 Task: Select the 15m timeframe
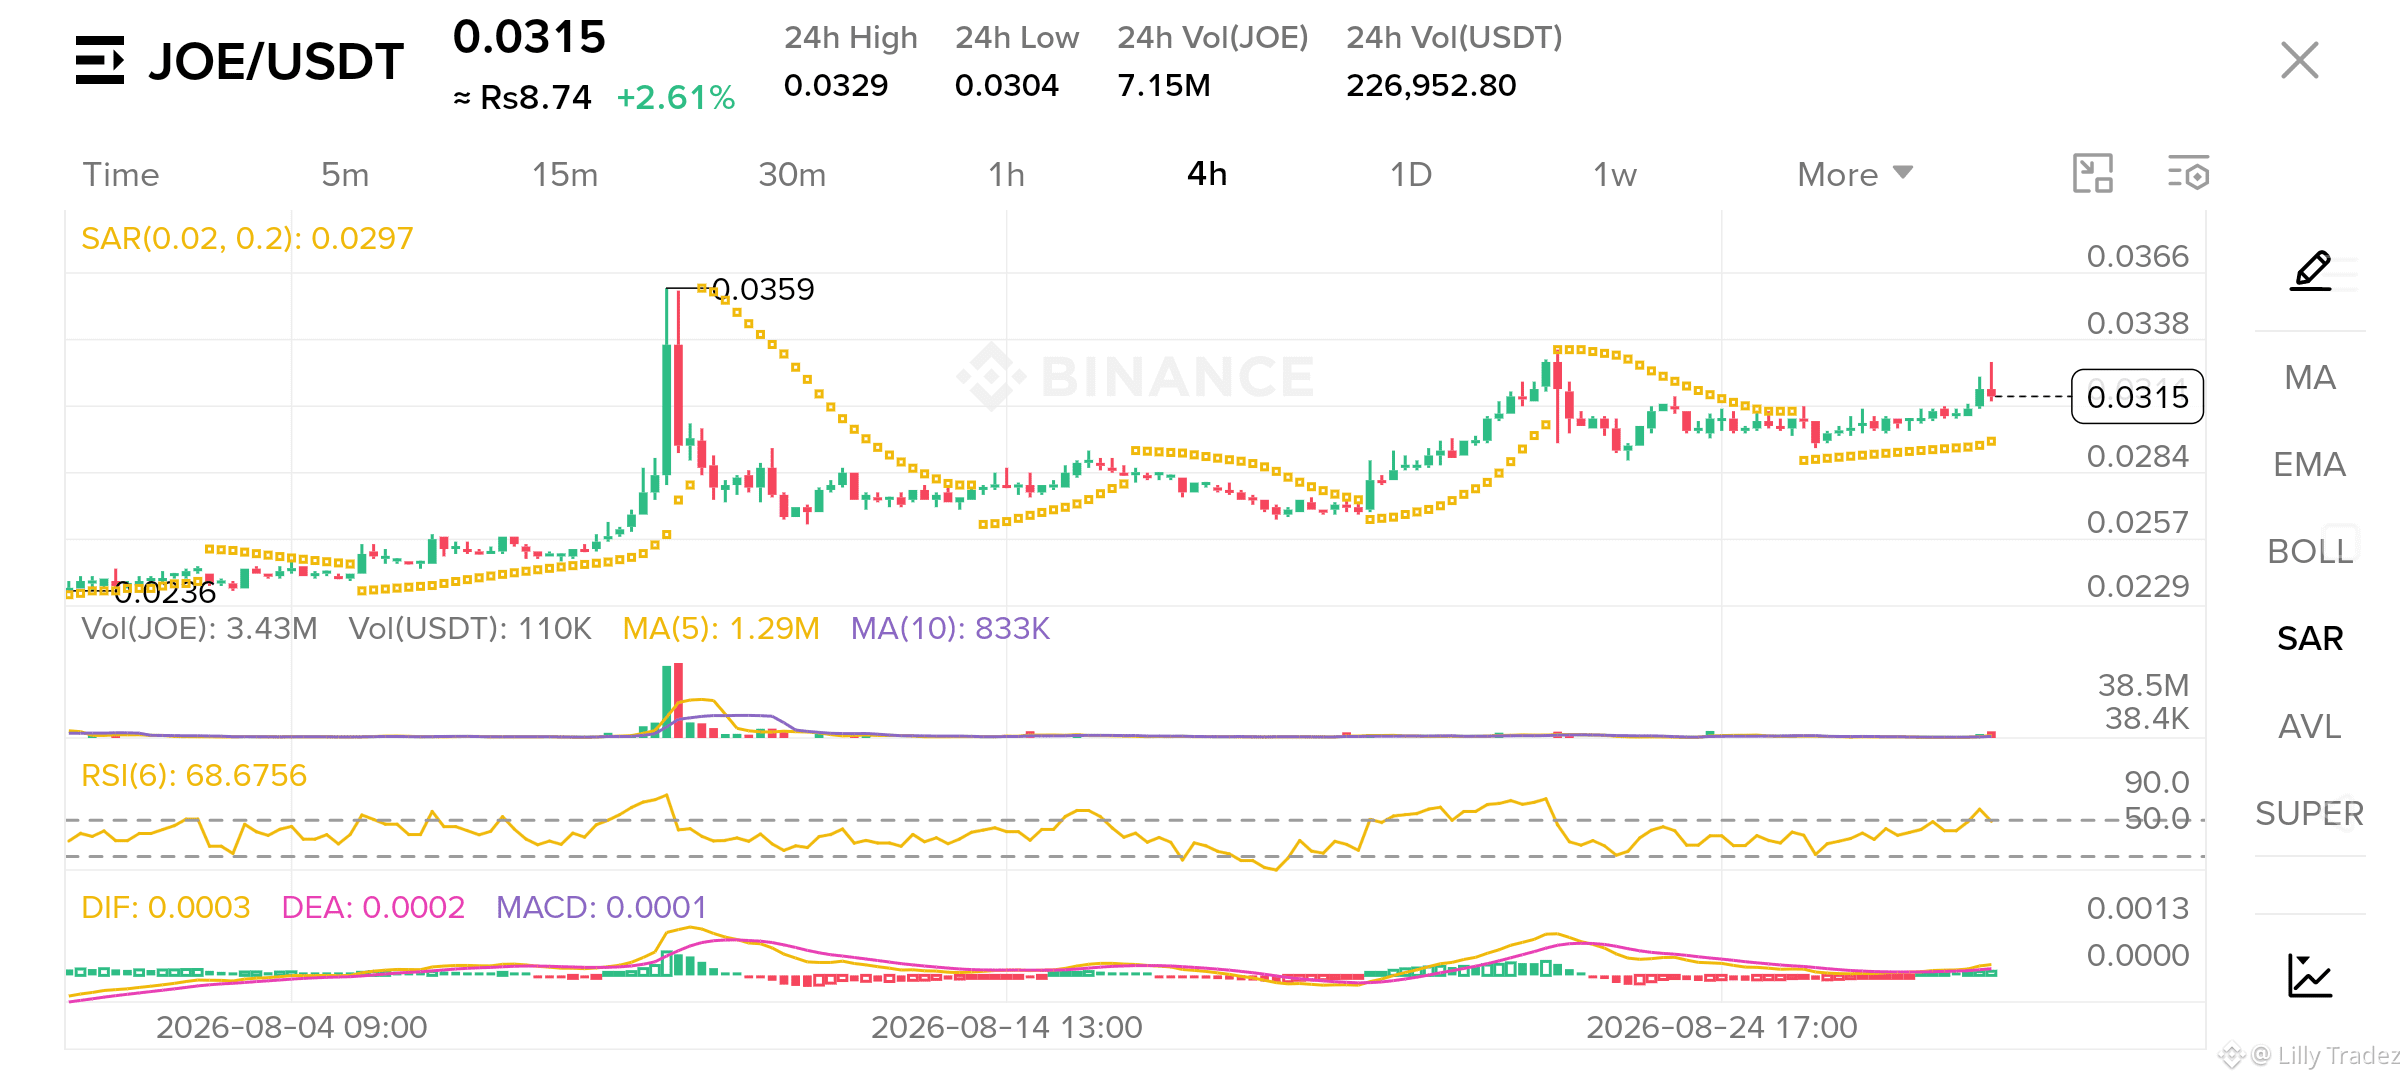click(x=565, y=175)
